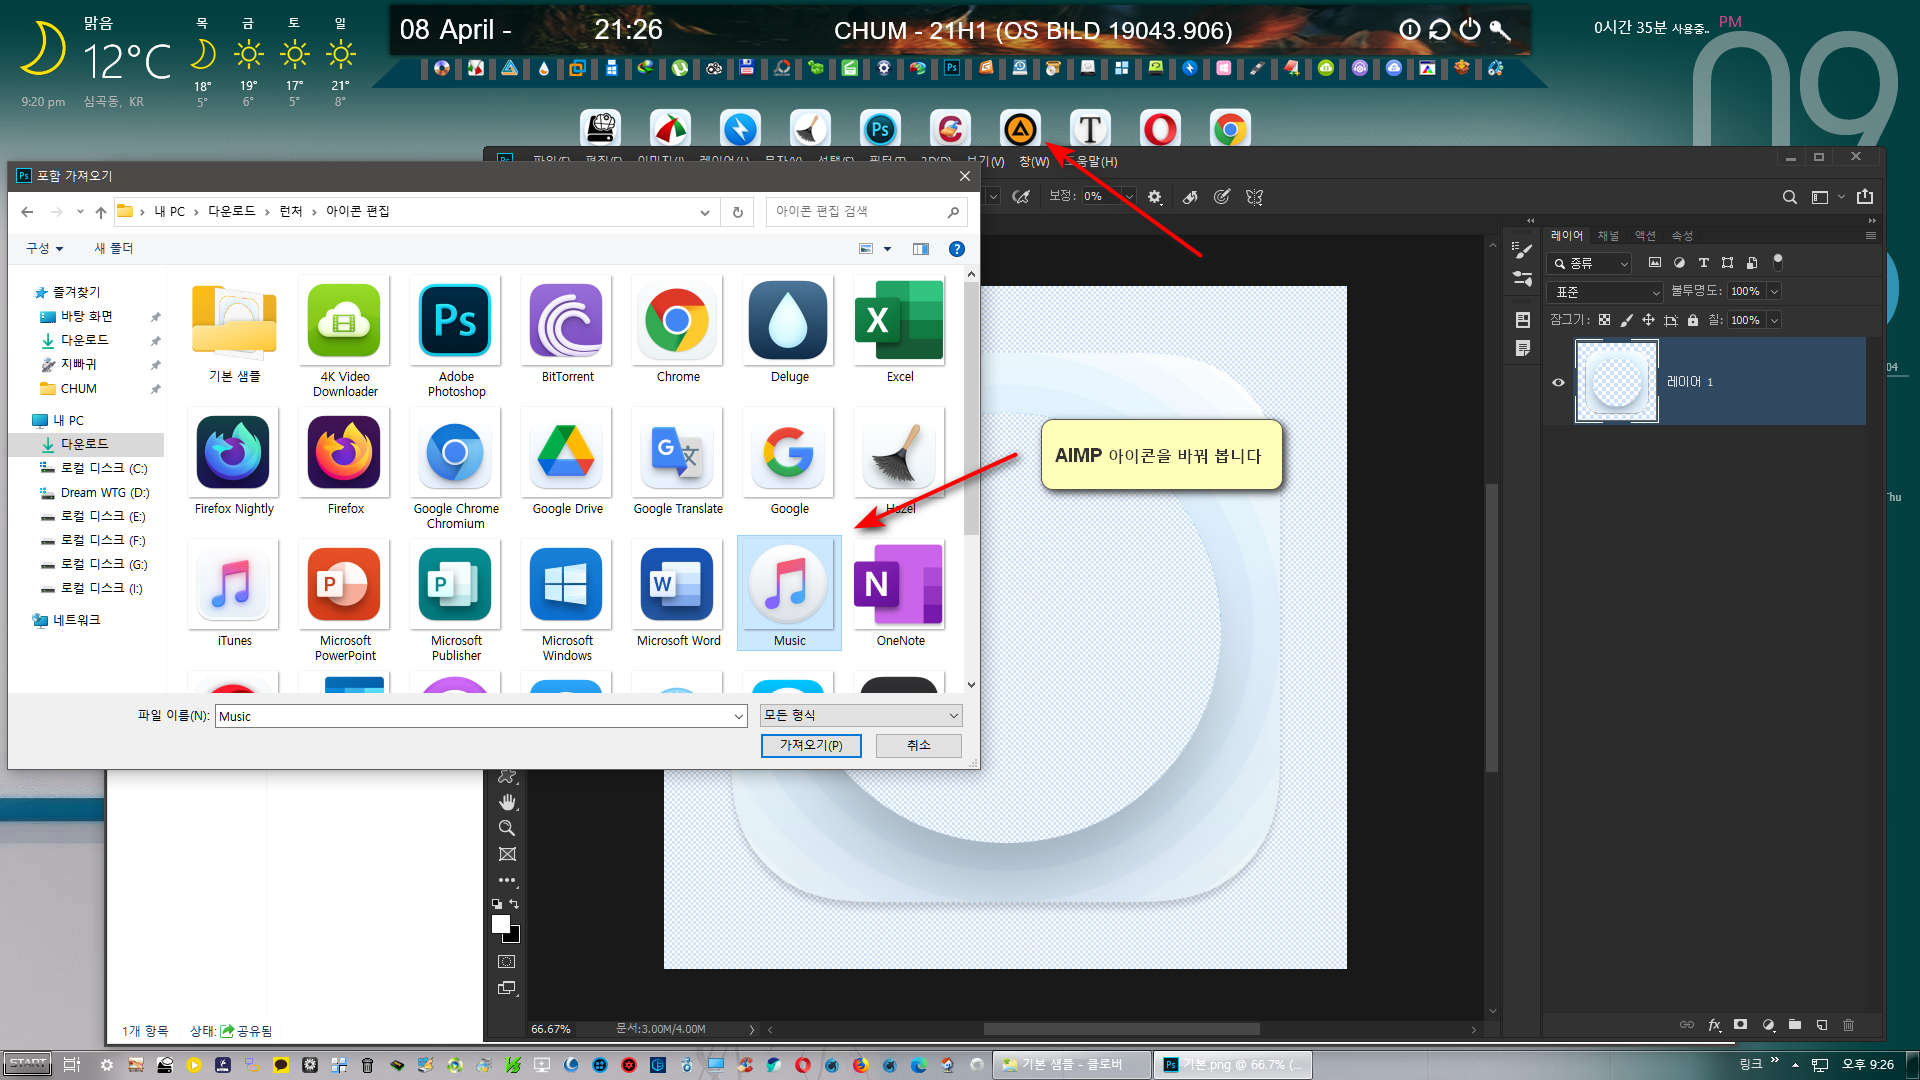
Task: Select the Music icon file
Action: pyautogui.click(x=789, y=593)
